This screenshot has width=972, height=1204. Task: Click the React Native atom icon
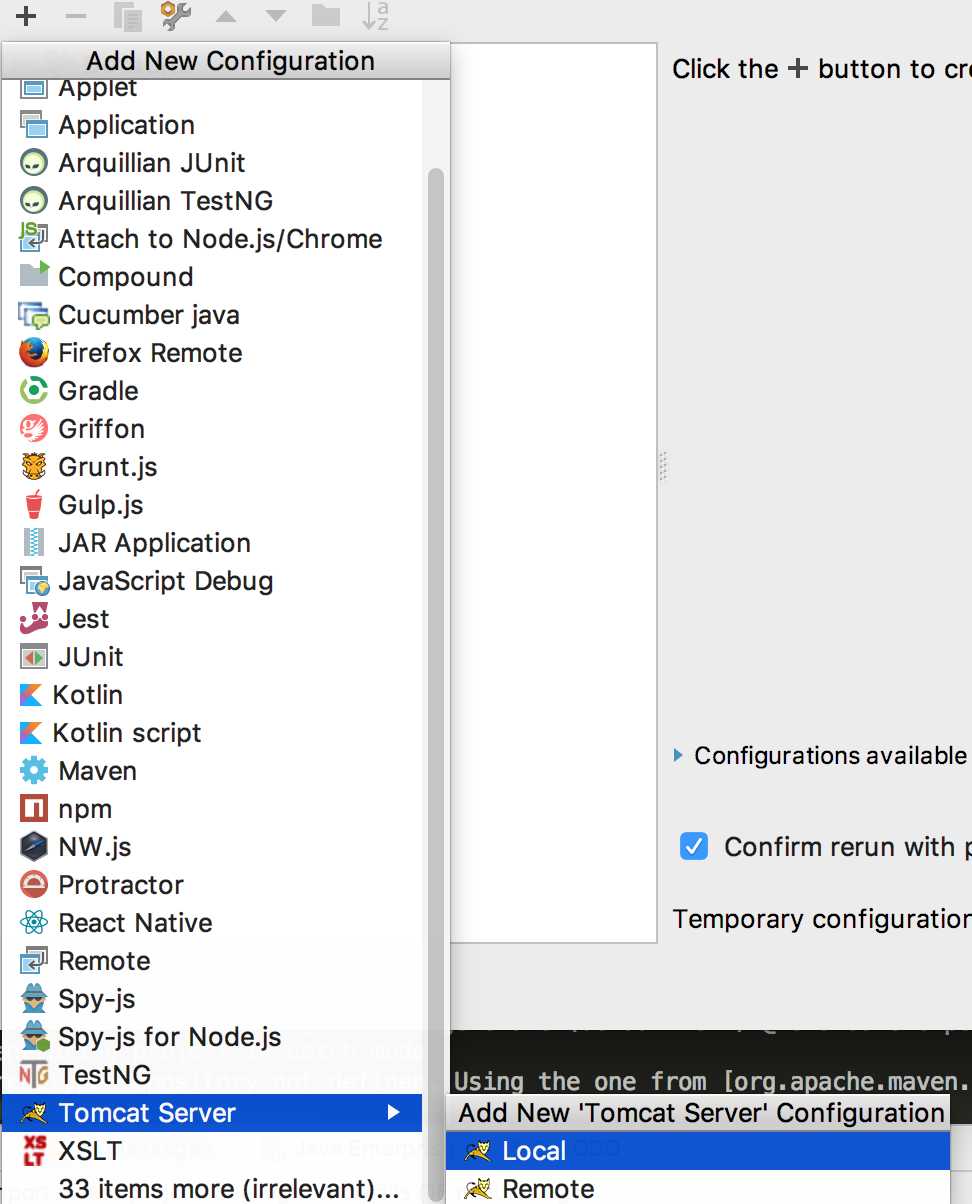point(34,923)
